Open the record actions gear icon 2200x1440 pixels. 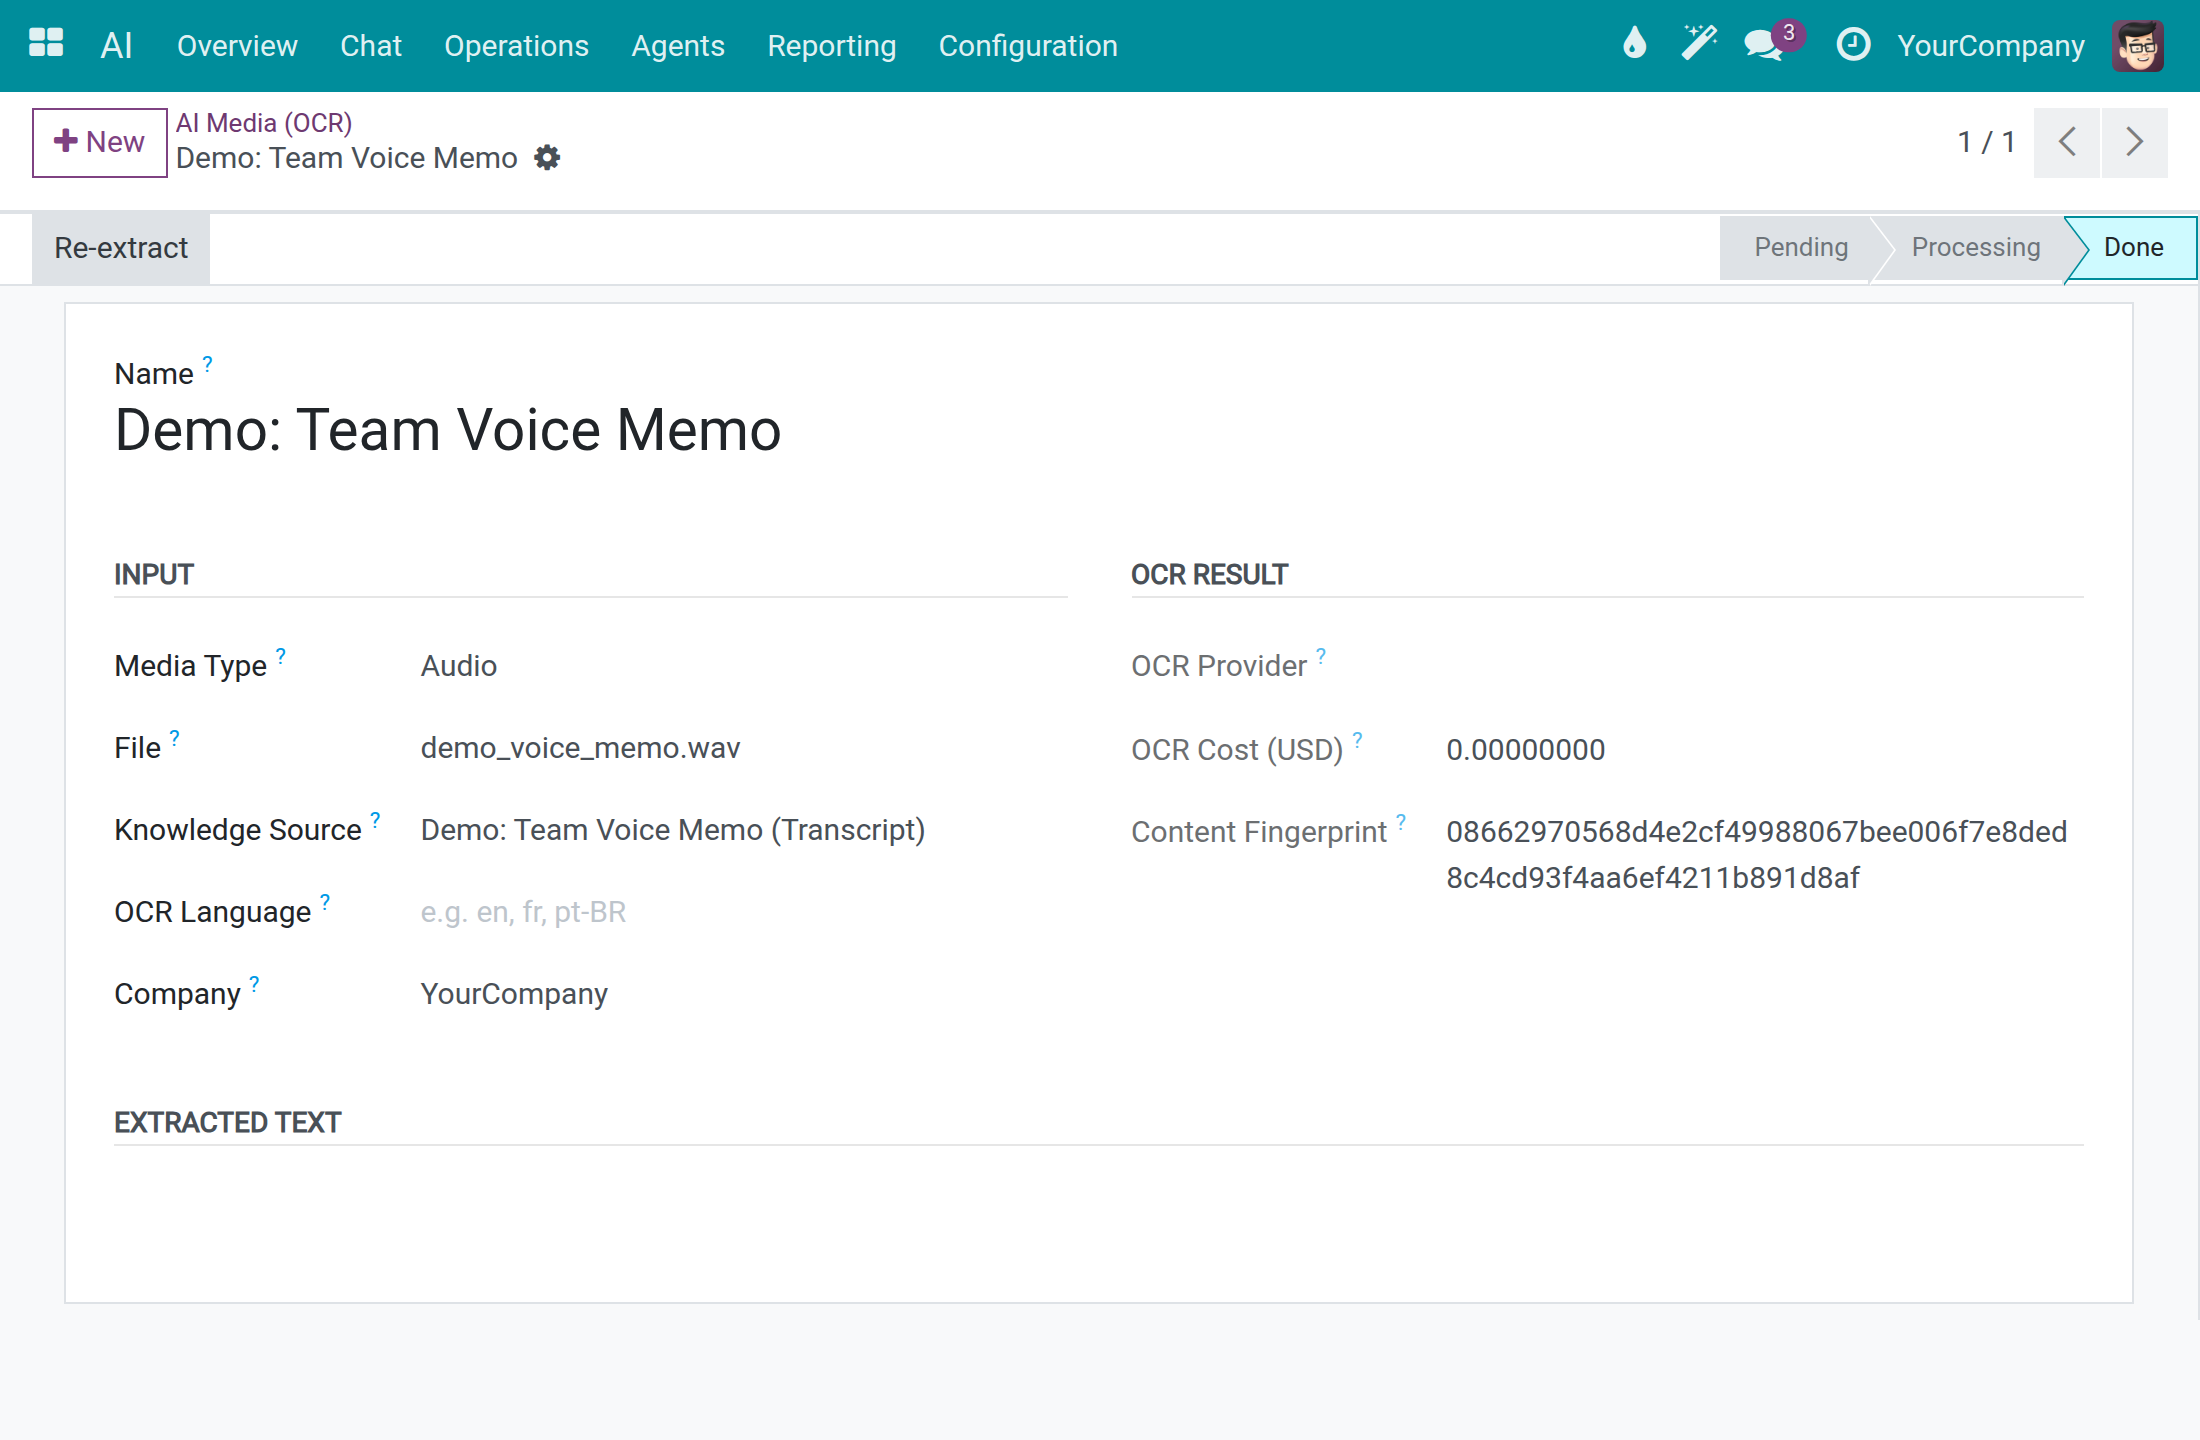547,158
